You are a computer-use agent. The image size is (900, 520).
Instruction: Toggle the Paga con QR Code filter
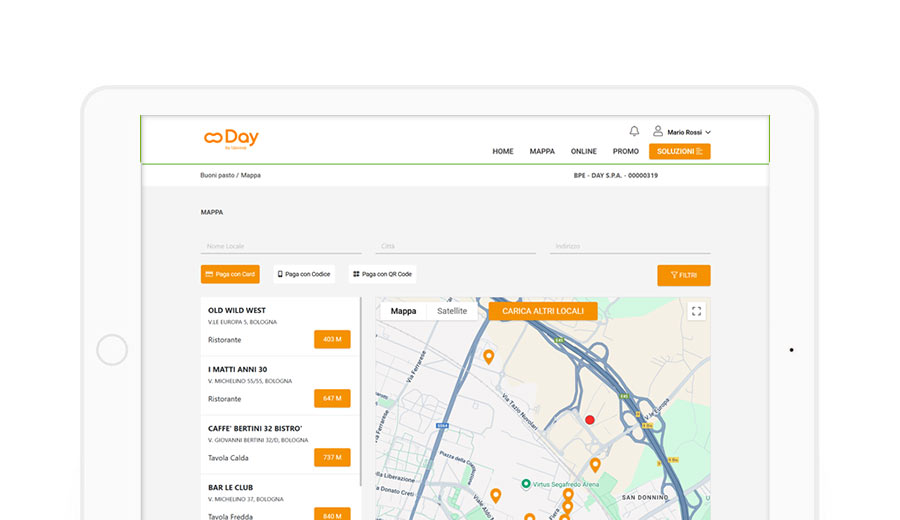[x=382, y=274]
